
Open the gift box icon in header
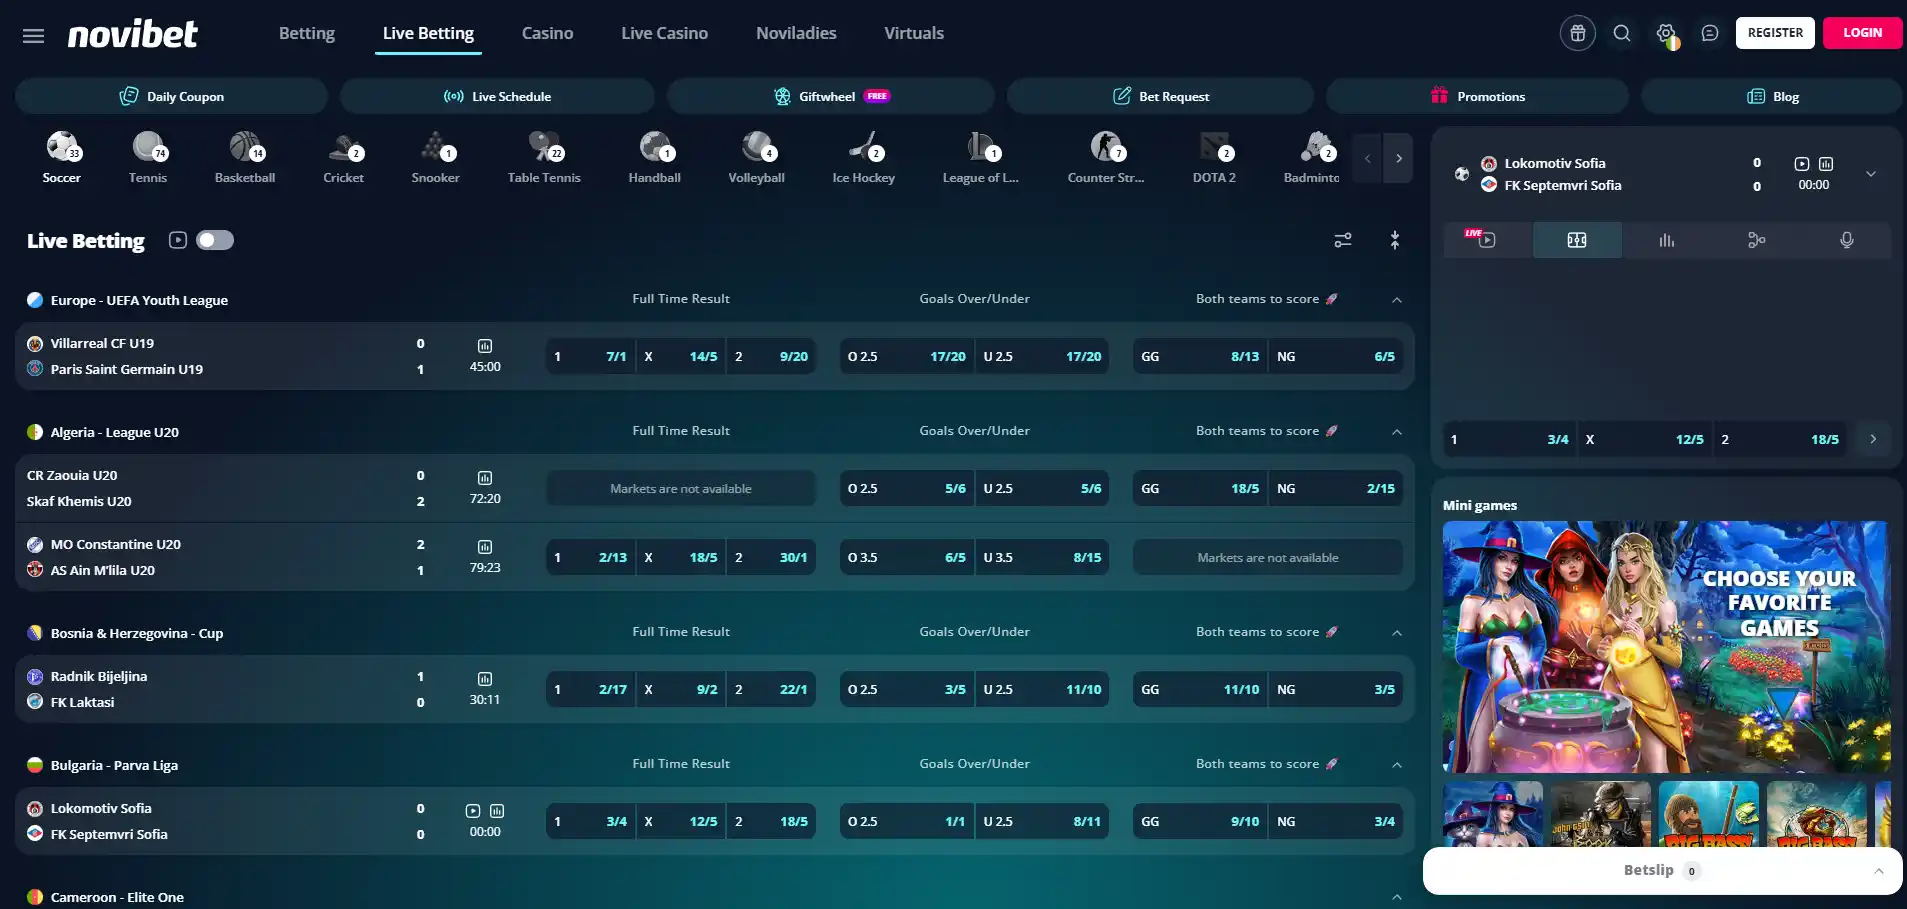(1578, 33)
